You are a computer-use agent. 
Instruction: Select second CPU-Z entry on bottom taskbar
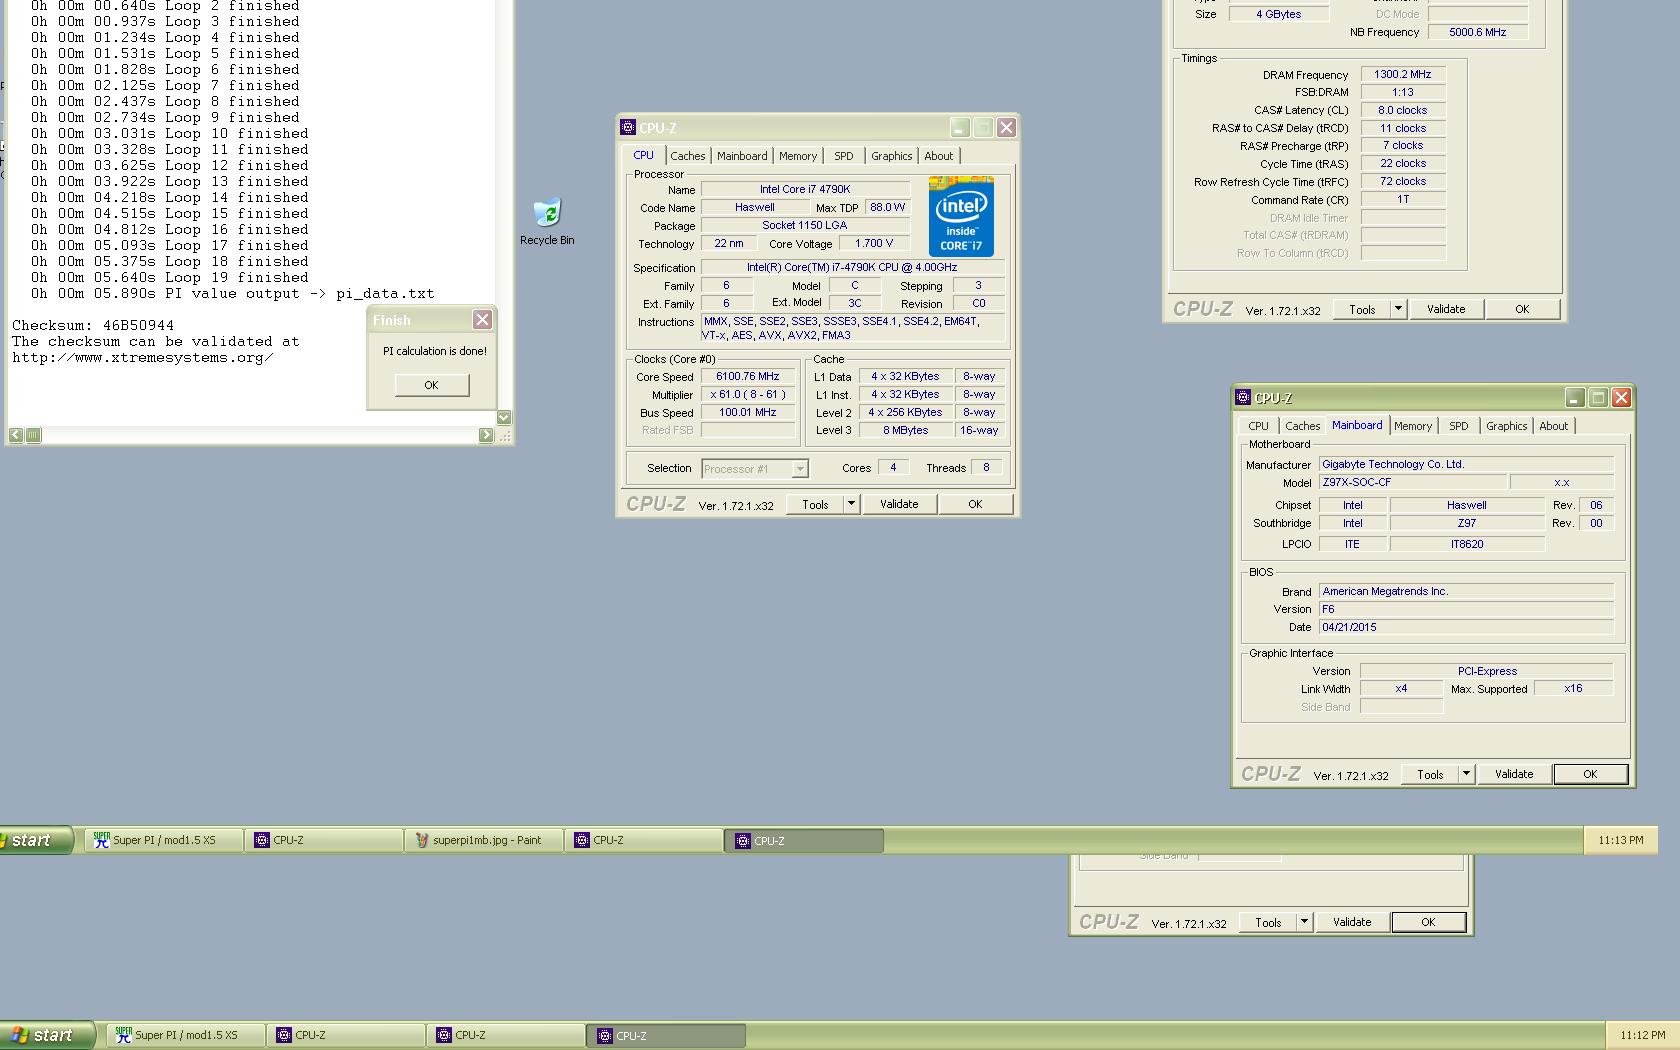coord(507,1035)
